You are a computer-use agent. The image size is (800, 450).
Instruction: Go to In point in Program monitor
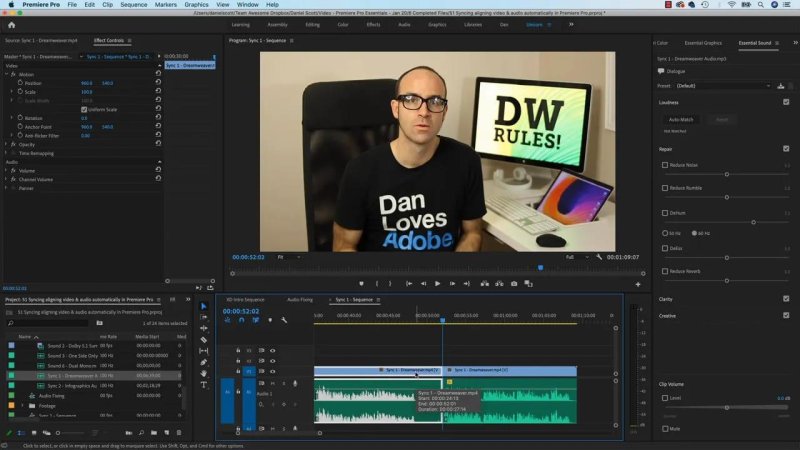pyautogui.click(x=409, y=284)
